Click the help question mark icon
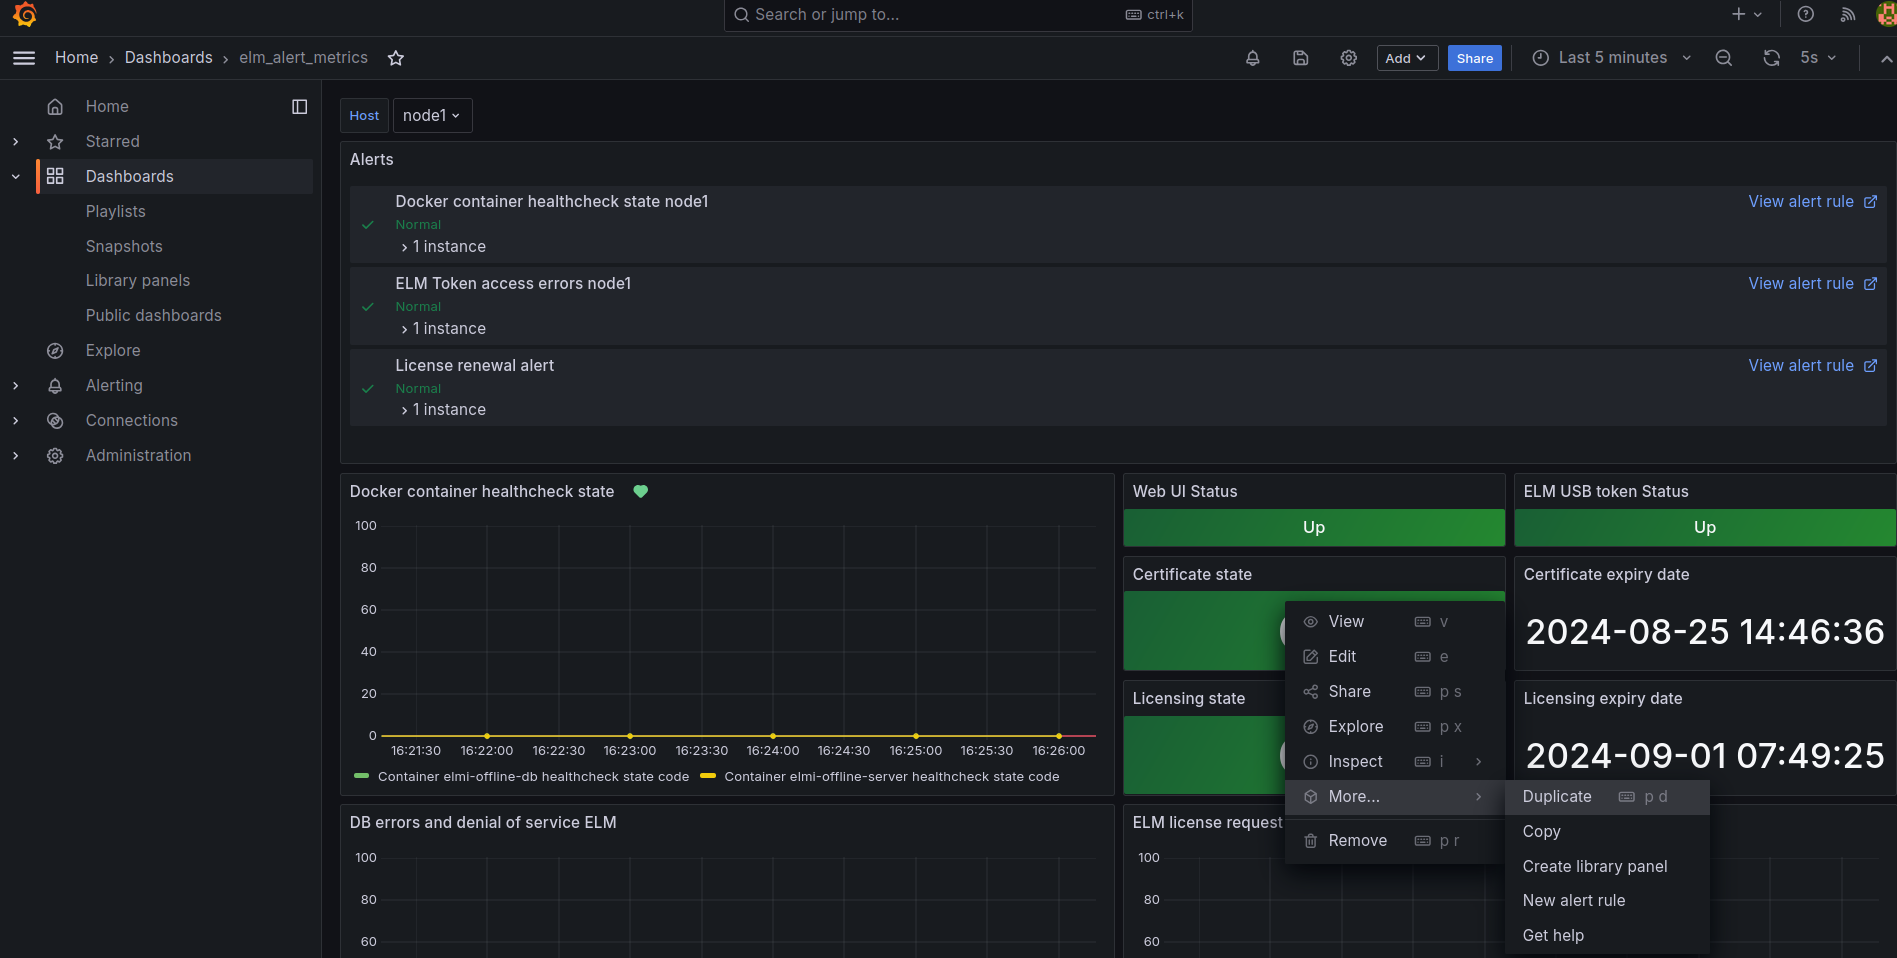This screenshot has width=1897, height=958. 1805,14
